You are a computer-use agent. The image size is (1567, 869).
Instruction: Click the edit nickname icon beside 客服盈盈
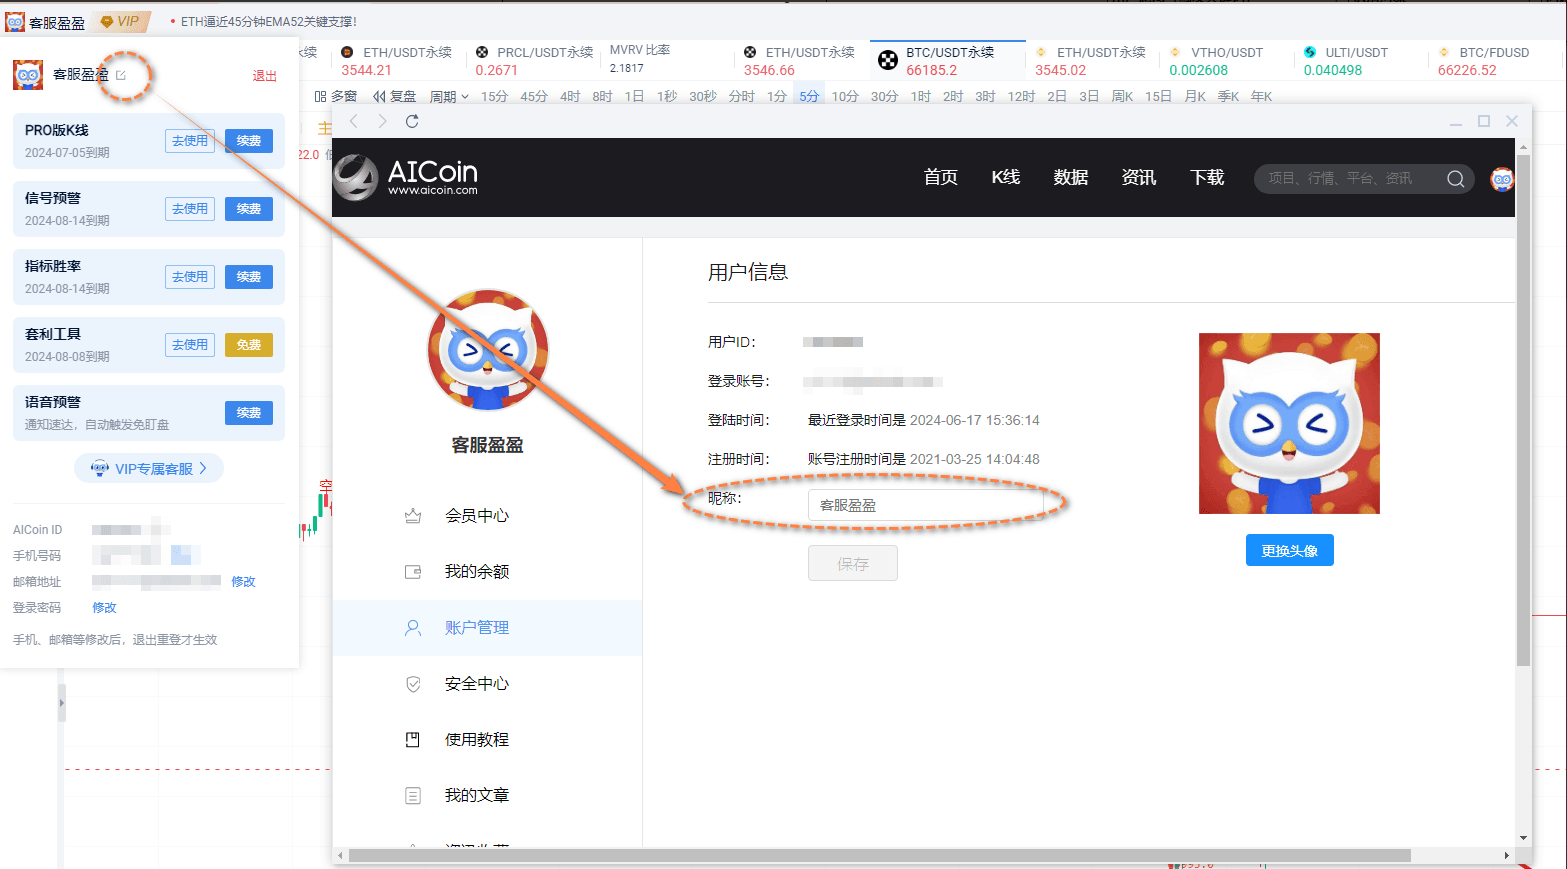pyautogui.click(x=121, y=75)
